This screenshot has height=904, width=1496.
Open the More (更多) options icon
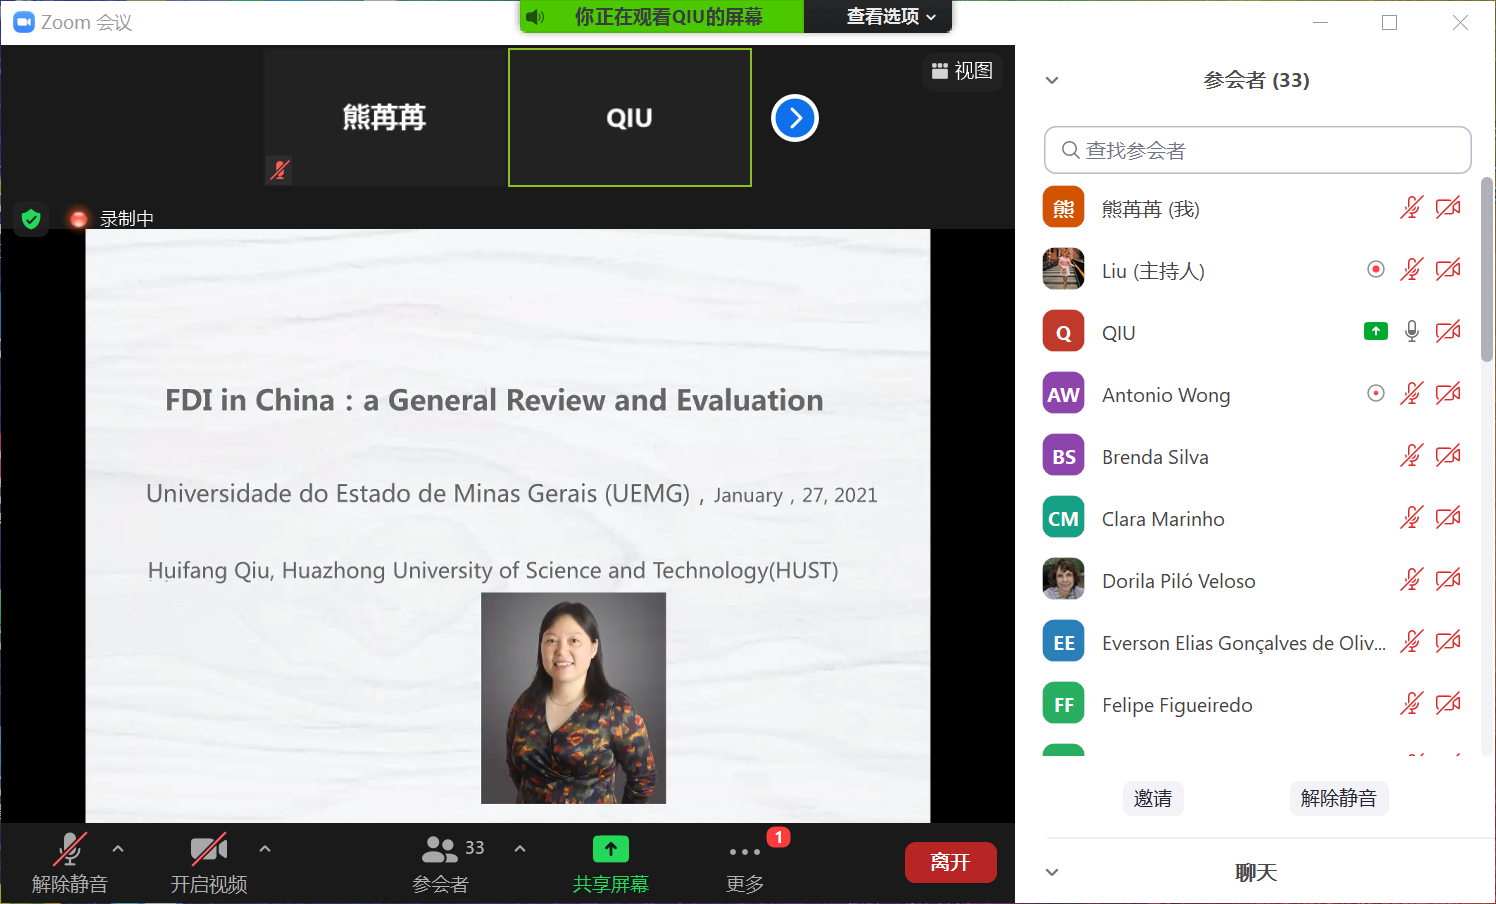pos(745,852)
